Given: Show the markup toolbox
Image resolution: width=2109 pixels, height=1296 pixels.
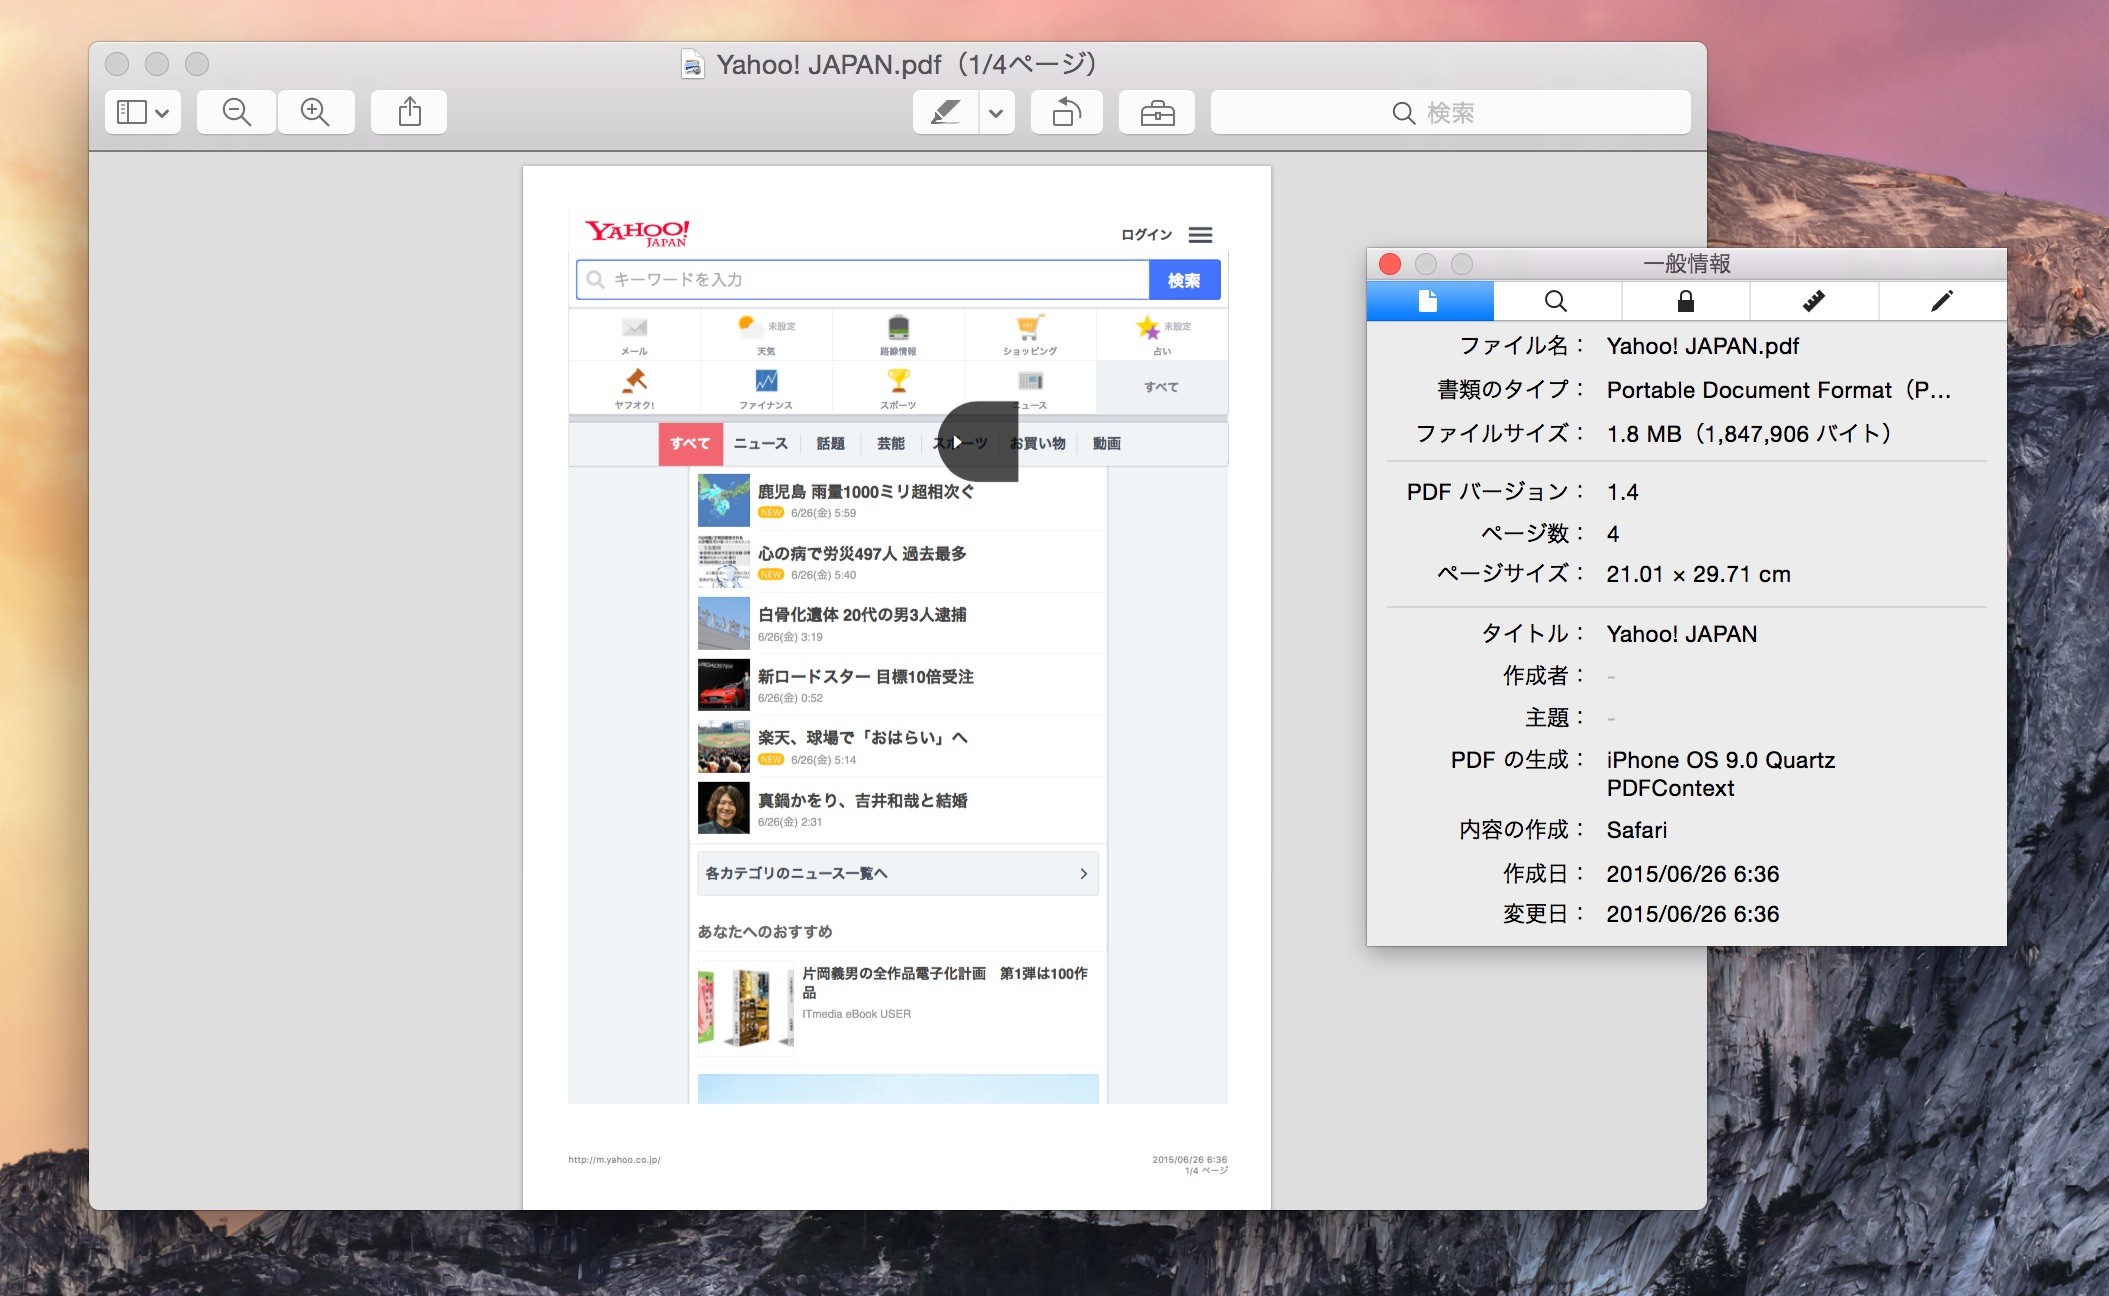Looking at the screenshot, I should (x=1157, y=112).
